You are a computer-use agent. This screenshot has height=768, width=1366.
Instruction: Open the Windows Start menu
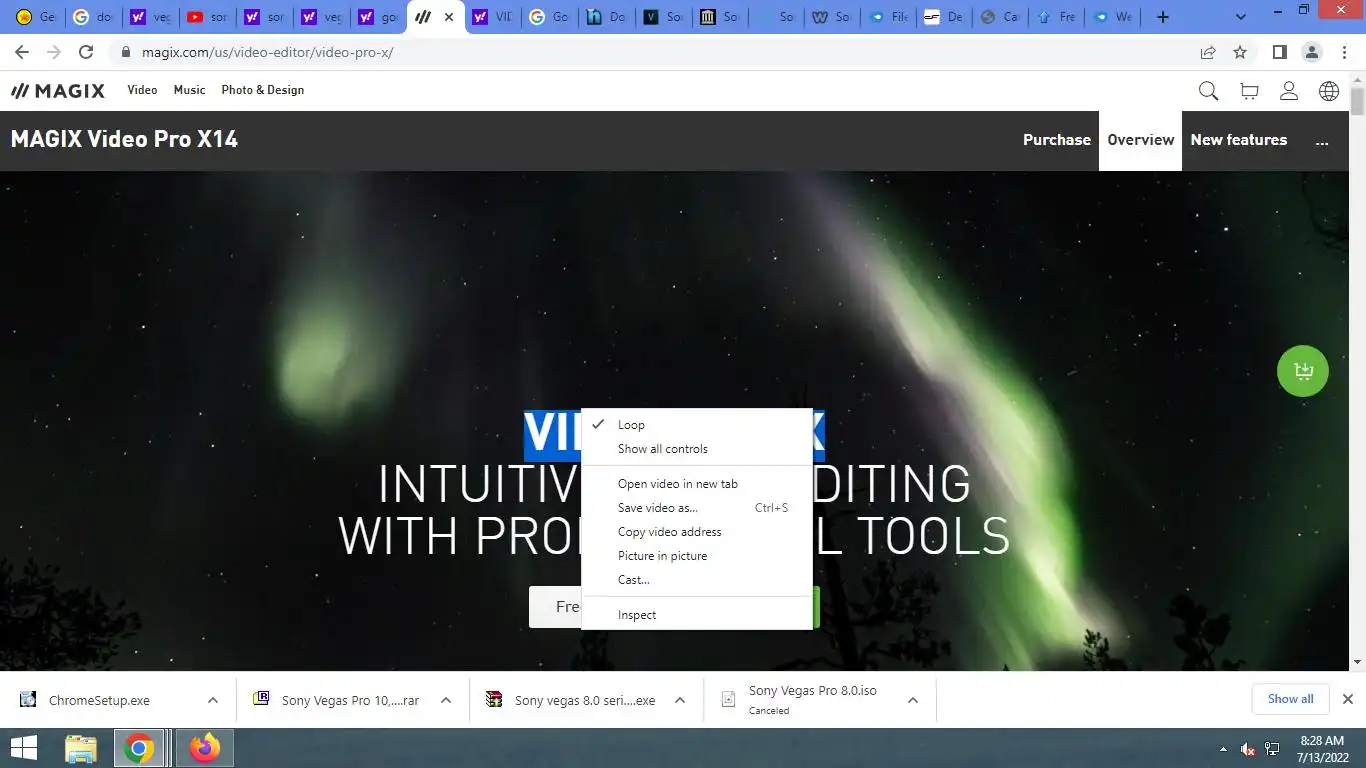24,748
